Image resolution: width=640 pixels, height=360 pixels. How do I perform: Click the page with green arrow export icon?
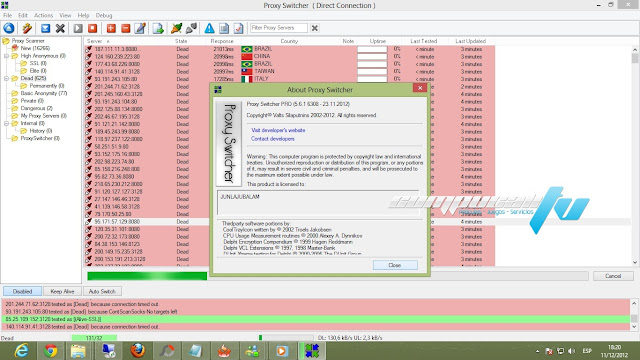tap(158, 28)
